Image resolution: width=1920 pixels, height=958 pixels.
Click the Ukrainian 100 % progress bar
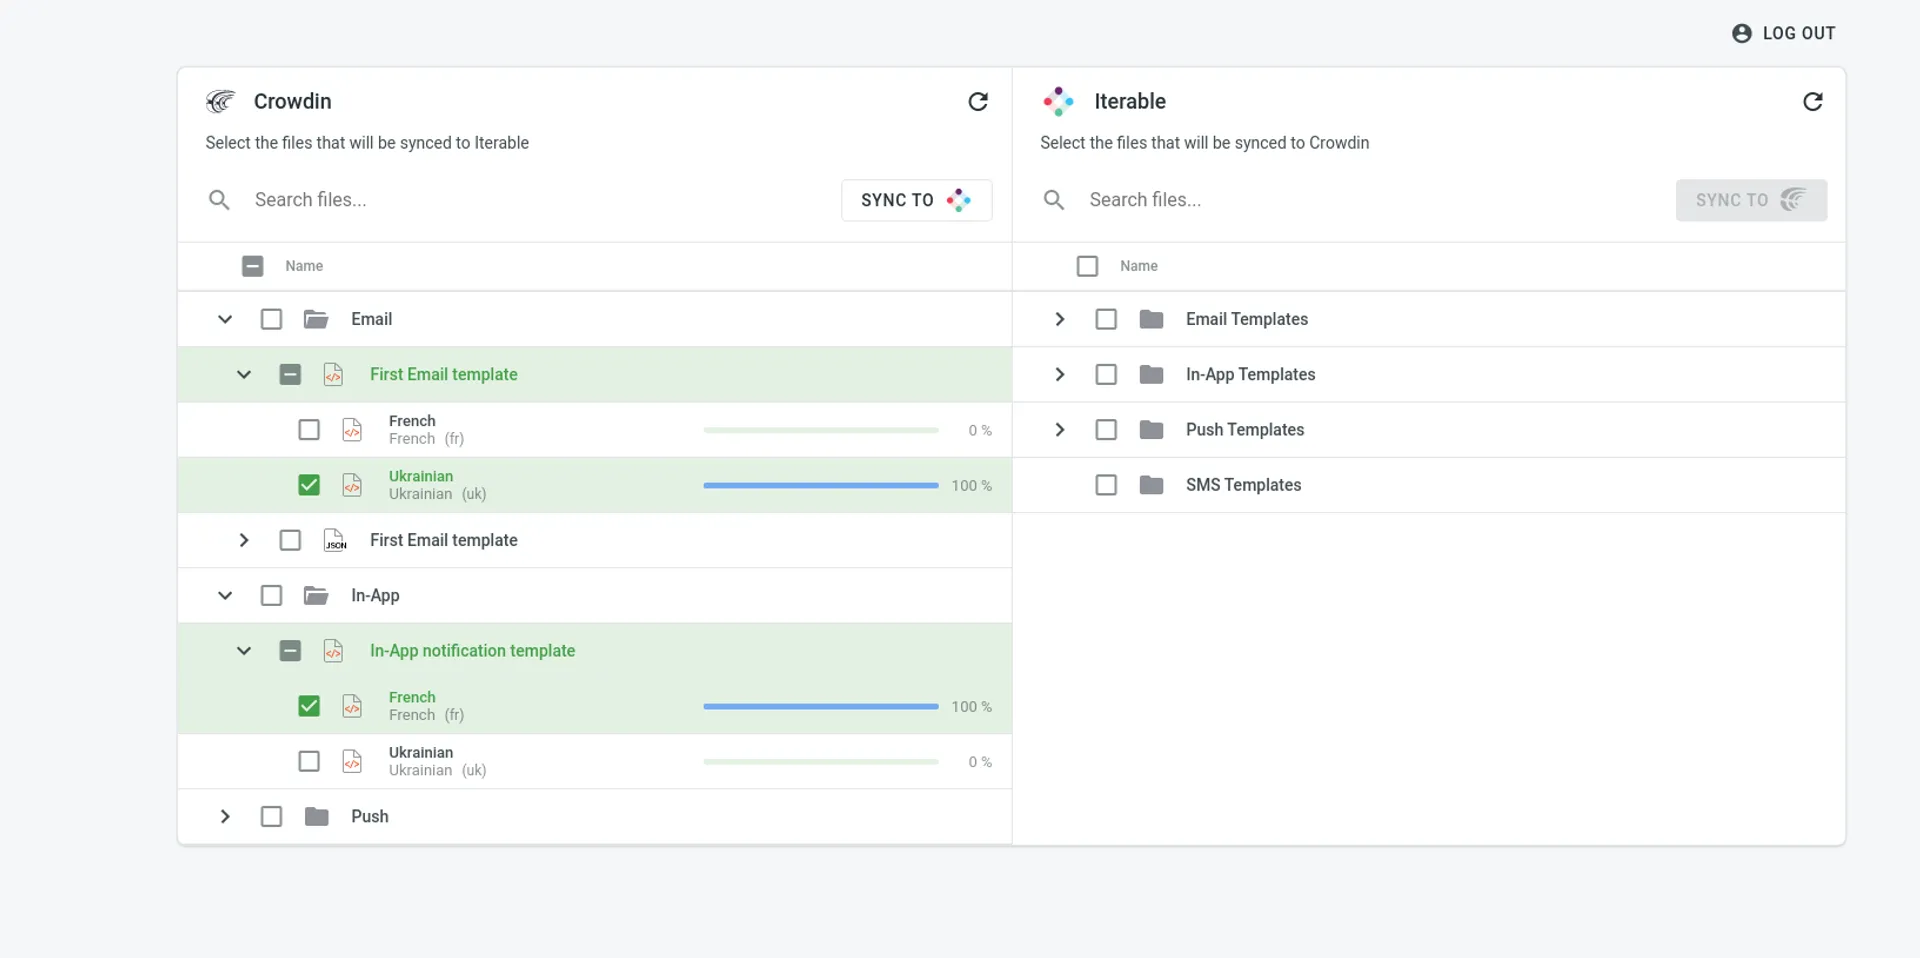click(821, 485)
